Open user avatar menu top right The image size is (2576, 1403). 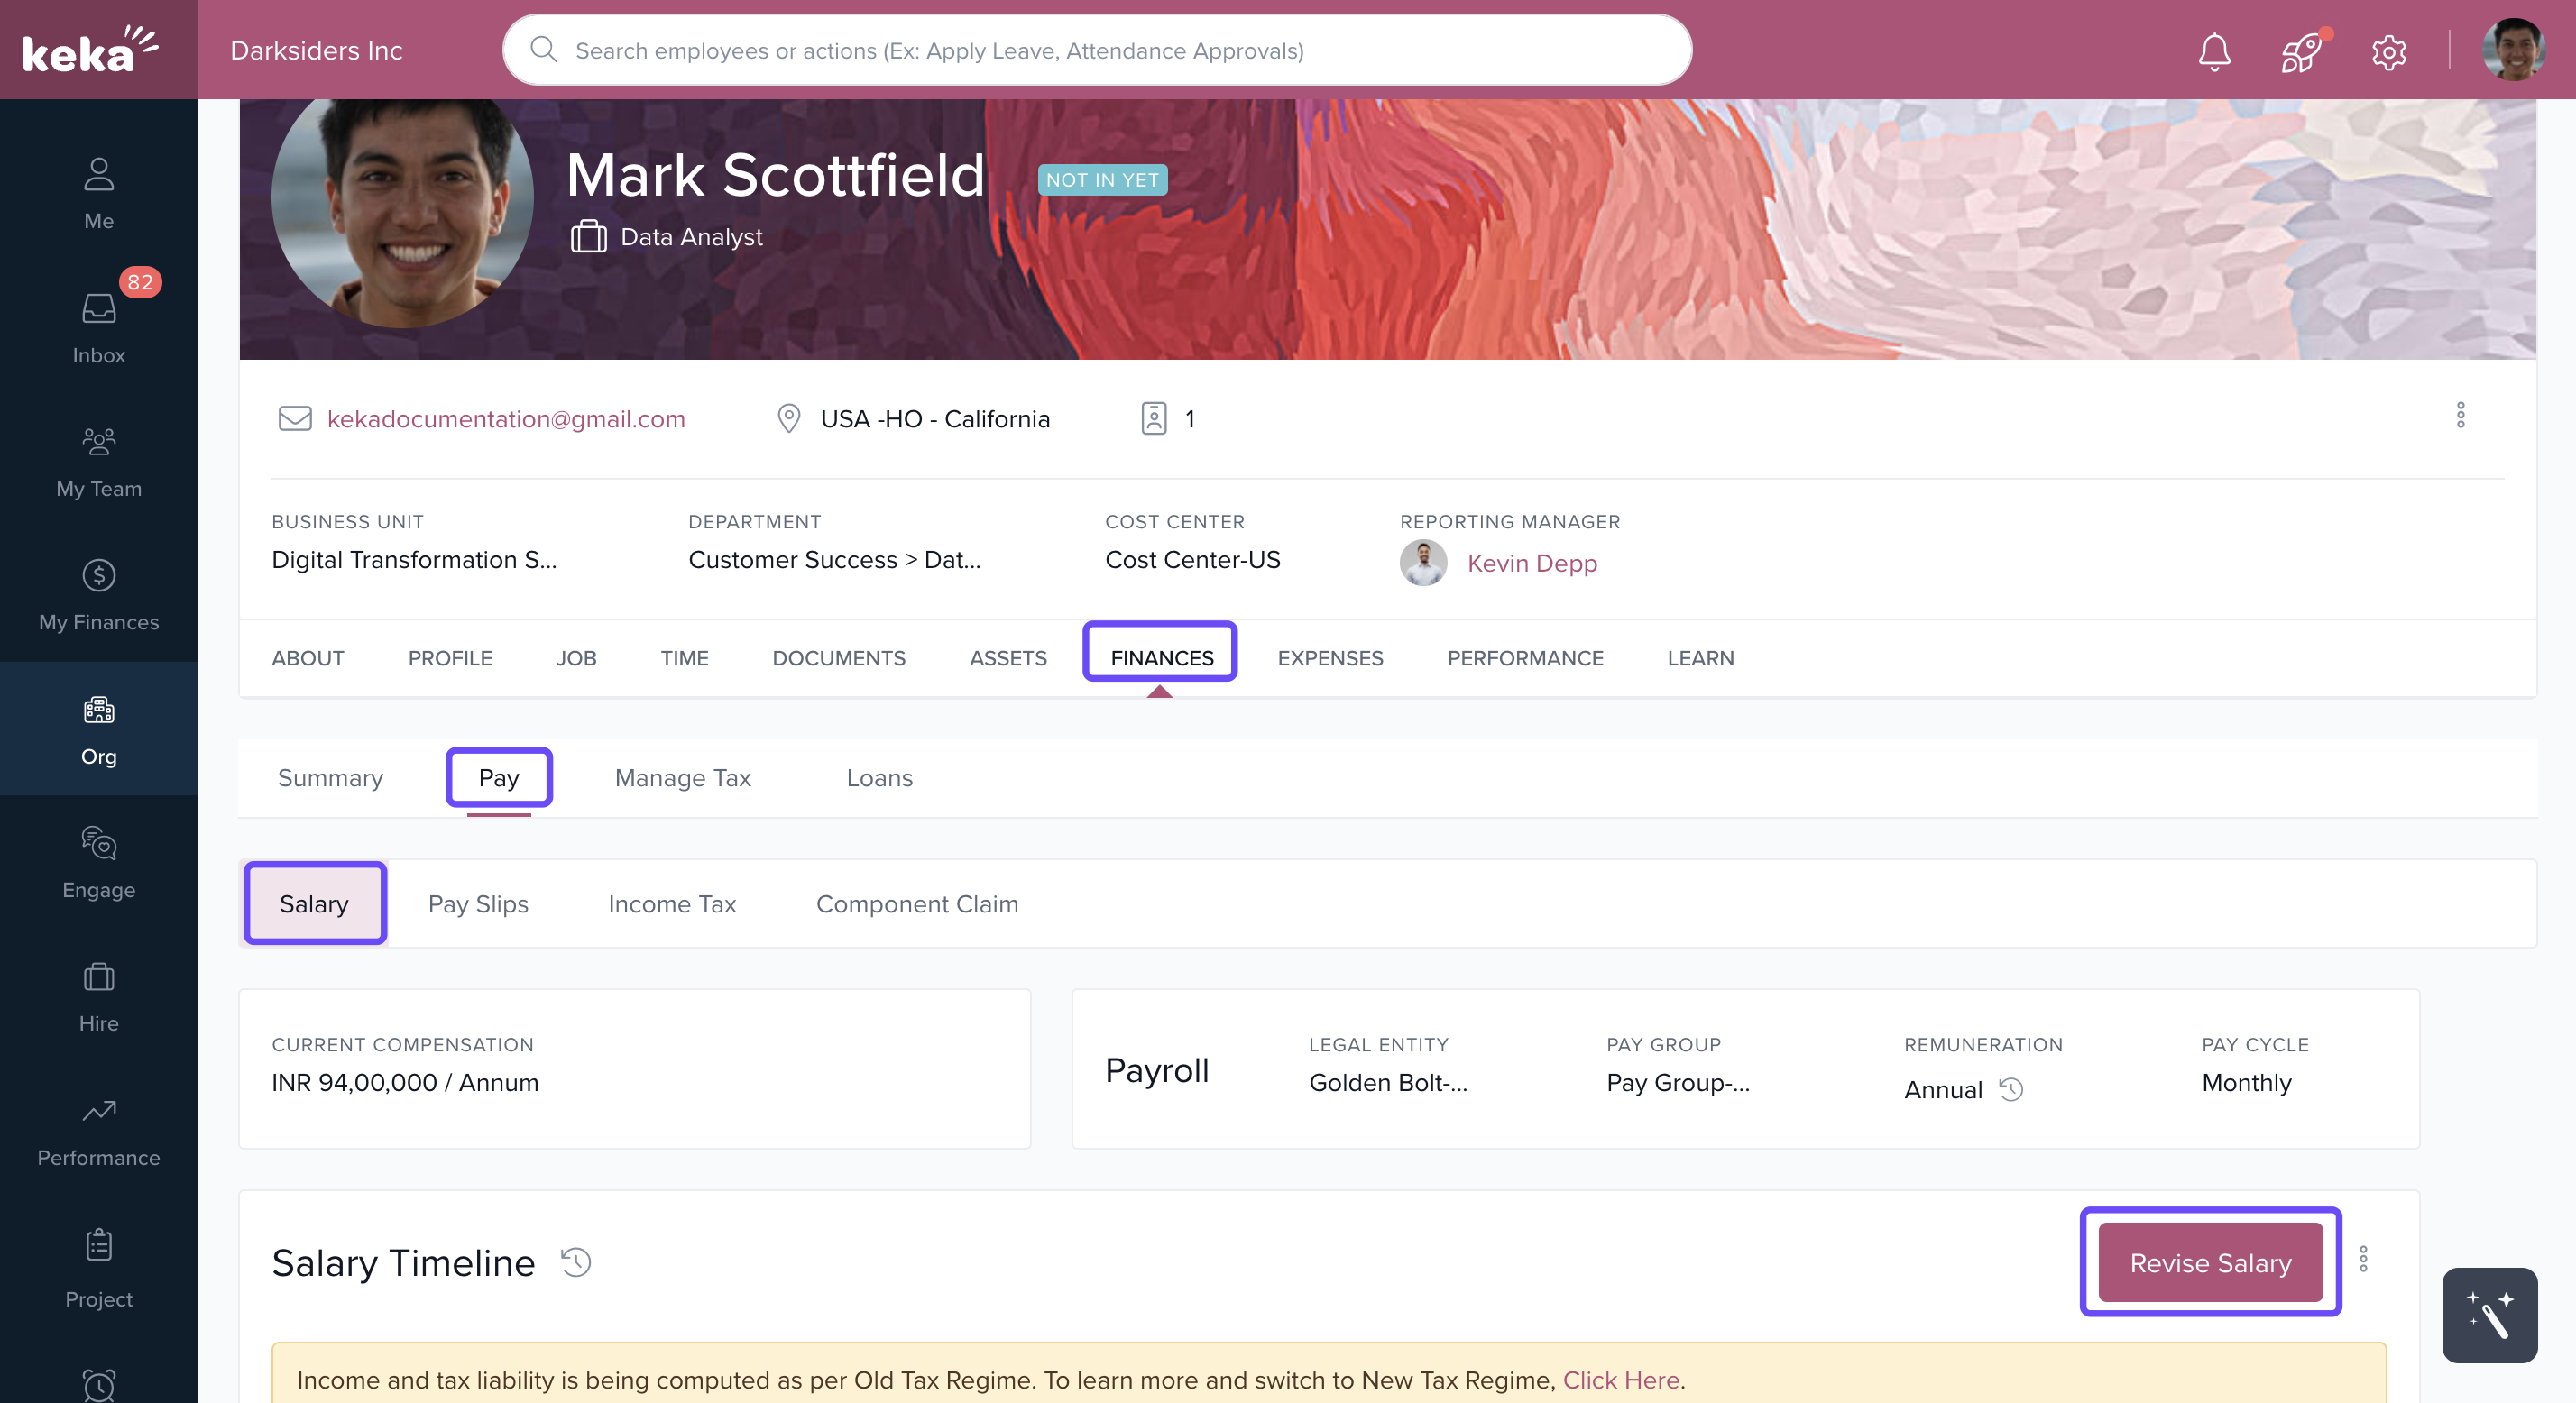tap(2513, 50)
